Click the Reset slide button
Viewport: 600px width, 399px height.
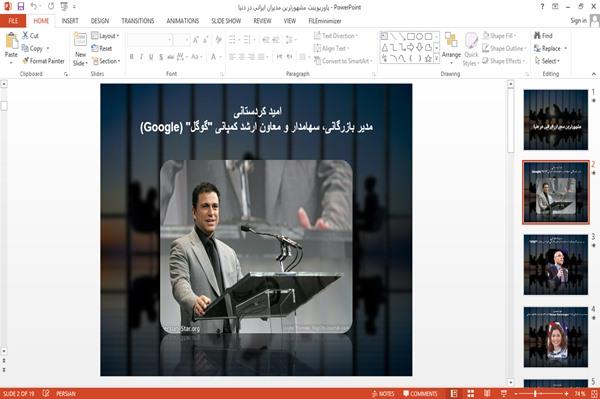[x=102, y=48]
